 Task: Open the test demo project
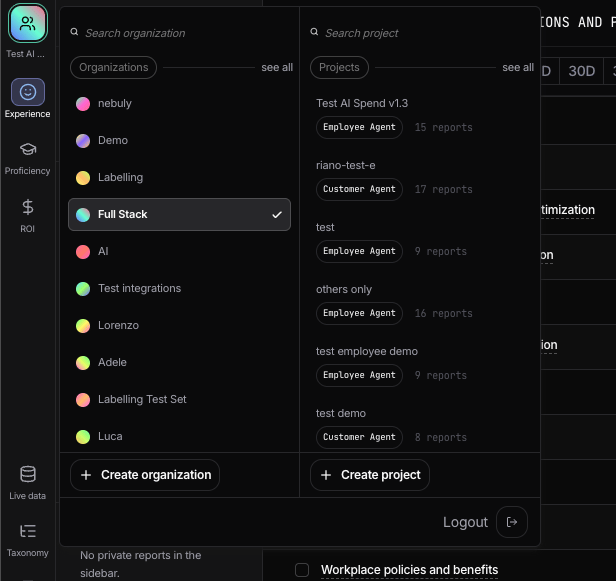coord(341,414)
